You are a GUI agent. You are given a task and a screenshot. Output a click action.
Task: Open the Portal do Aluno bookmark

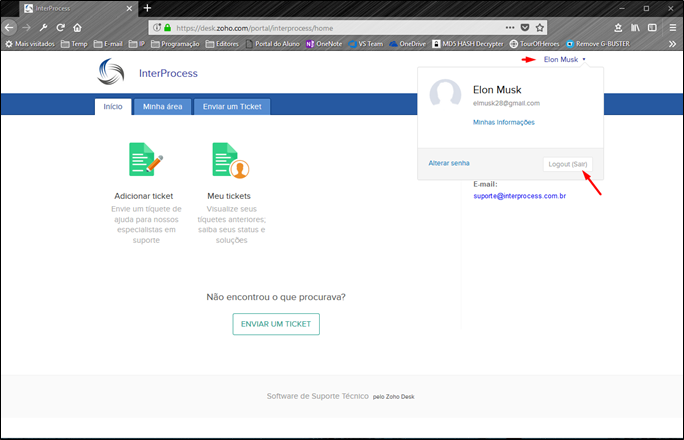[273, 44]
